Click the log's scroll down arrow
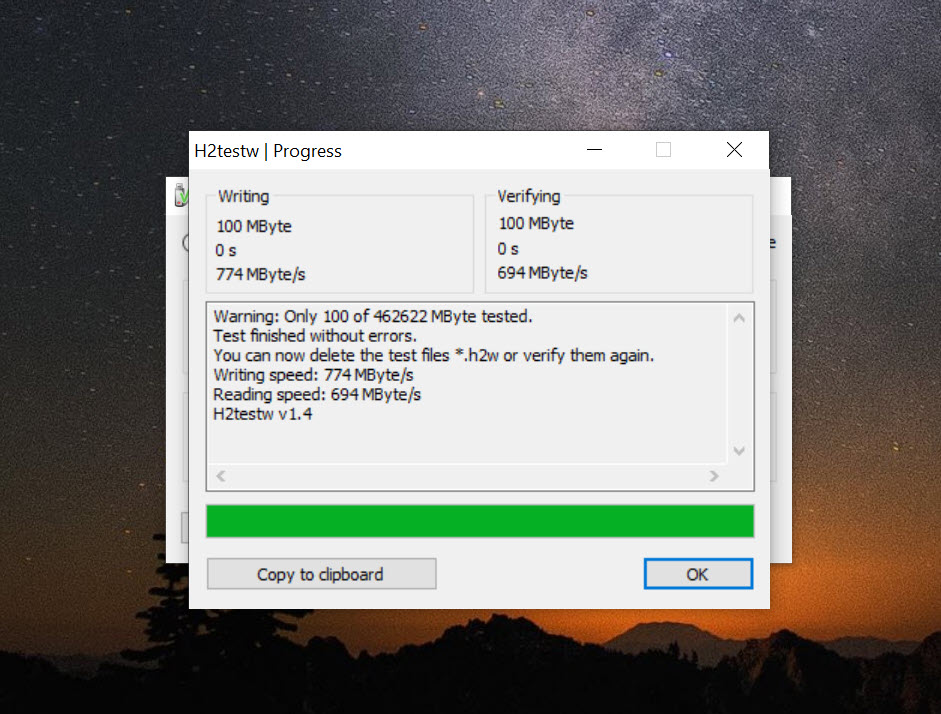941x714 pixels. point(739,451)
